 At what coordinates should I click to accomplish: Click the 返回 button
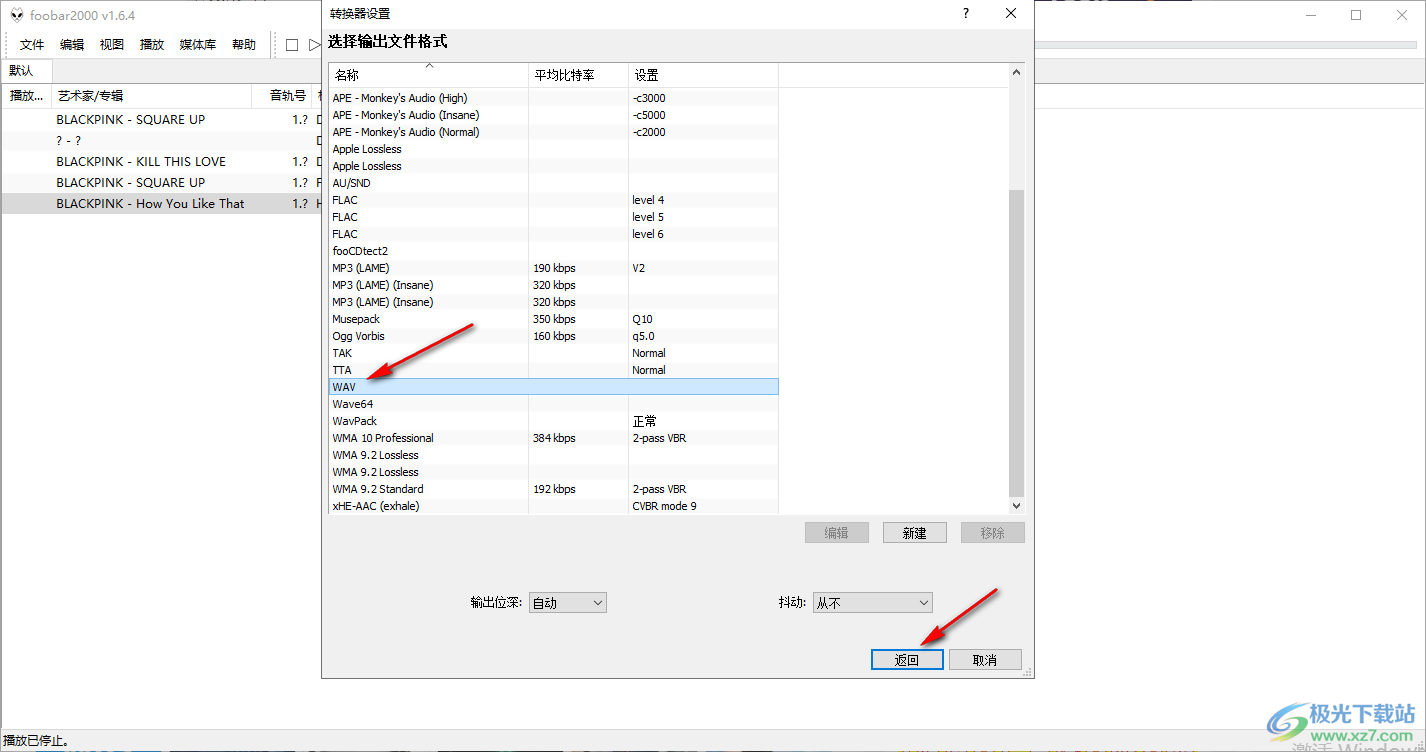(907, 660)
